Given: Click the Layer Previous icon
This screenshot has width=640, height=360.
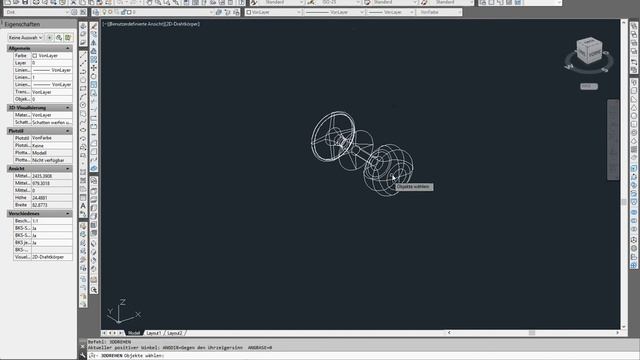Looking at the screenshot, I should pos(227,12).
